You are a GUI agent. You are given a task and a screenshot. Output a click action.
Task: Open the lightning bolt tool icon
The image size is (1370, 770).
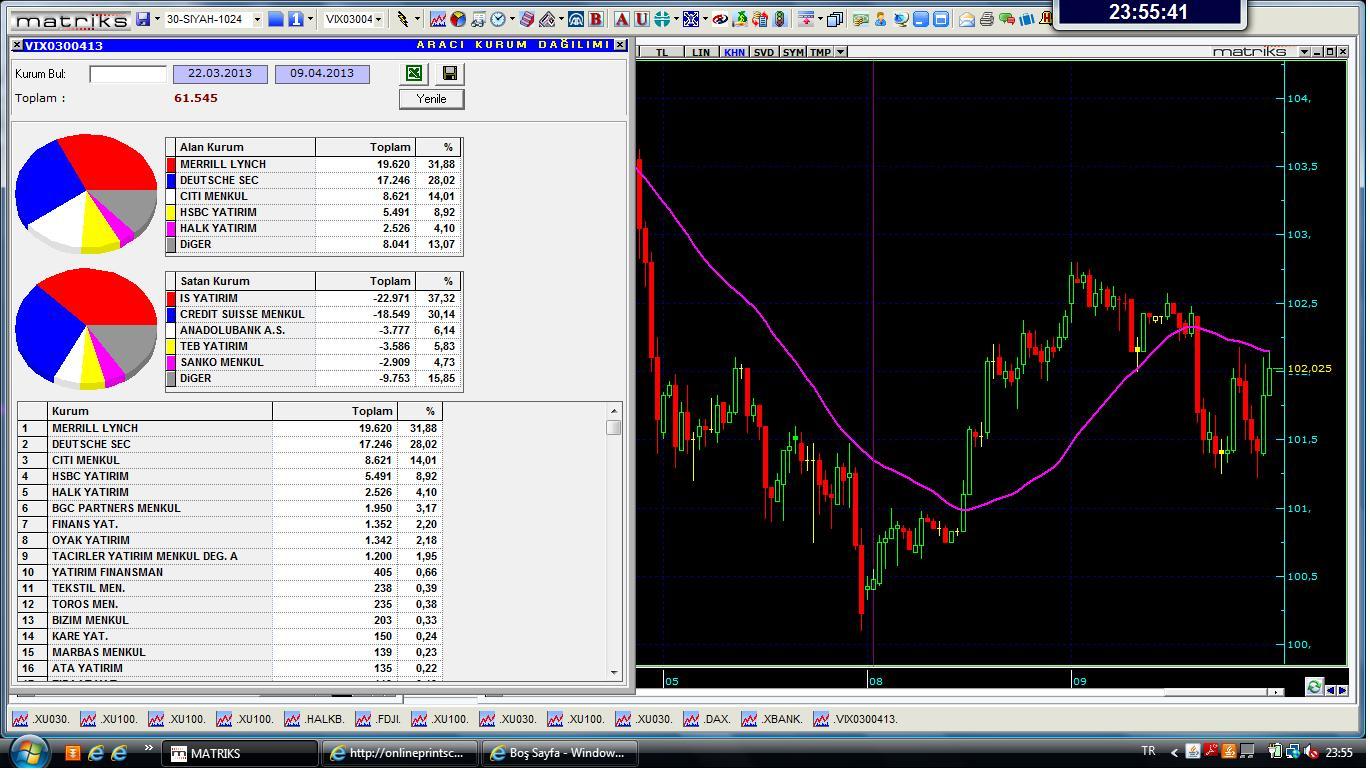[402, 19]
